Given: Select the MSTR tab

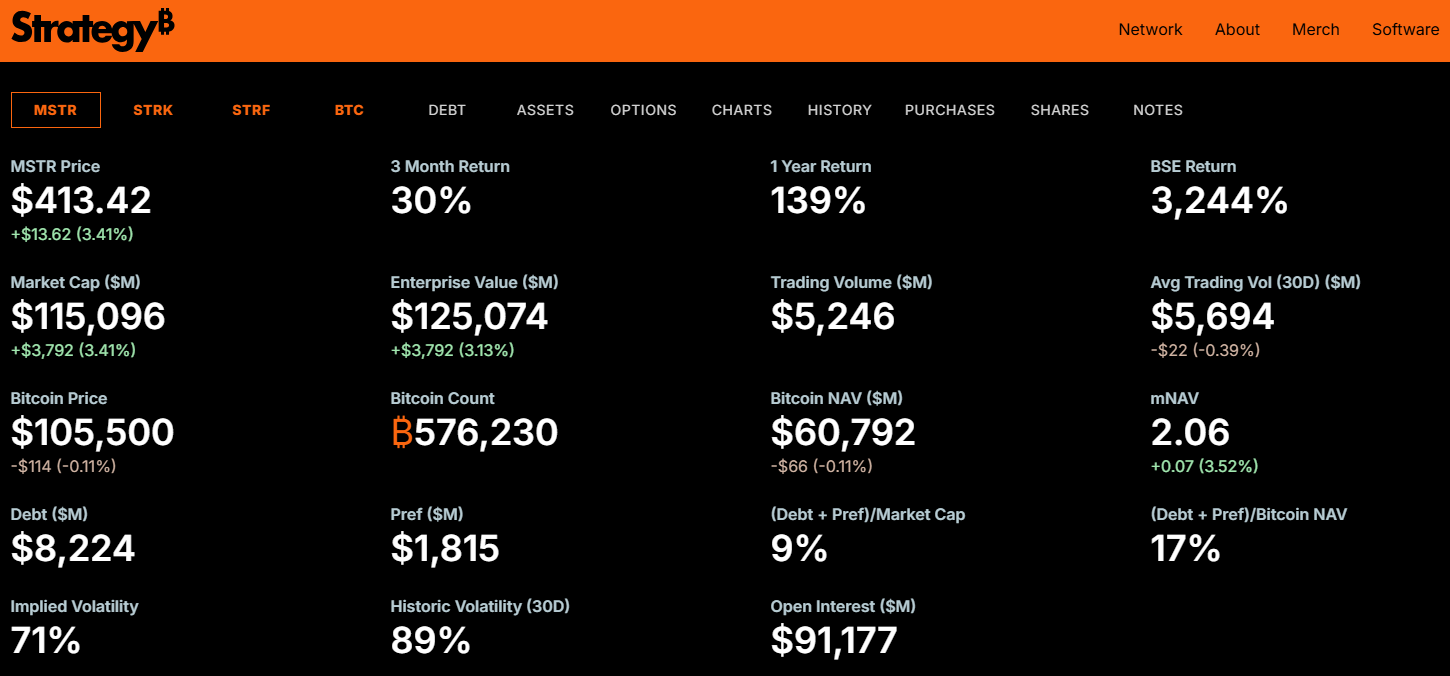Looking at the screenshot, I should pos(56,110).
